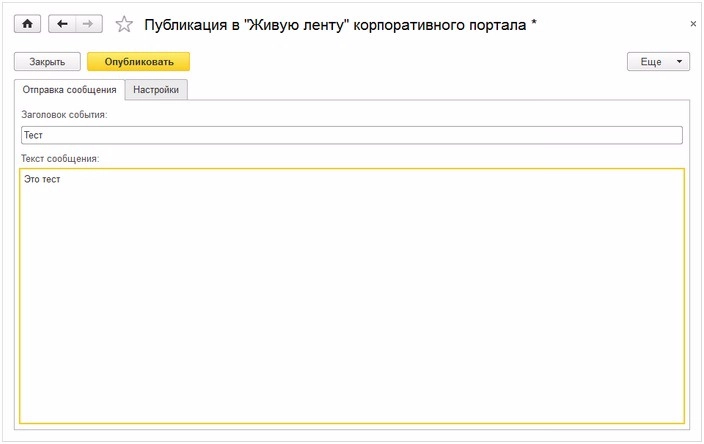Click the blank bottom area of the message box

coord(351,400)
